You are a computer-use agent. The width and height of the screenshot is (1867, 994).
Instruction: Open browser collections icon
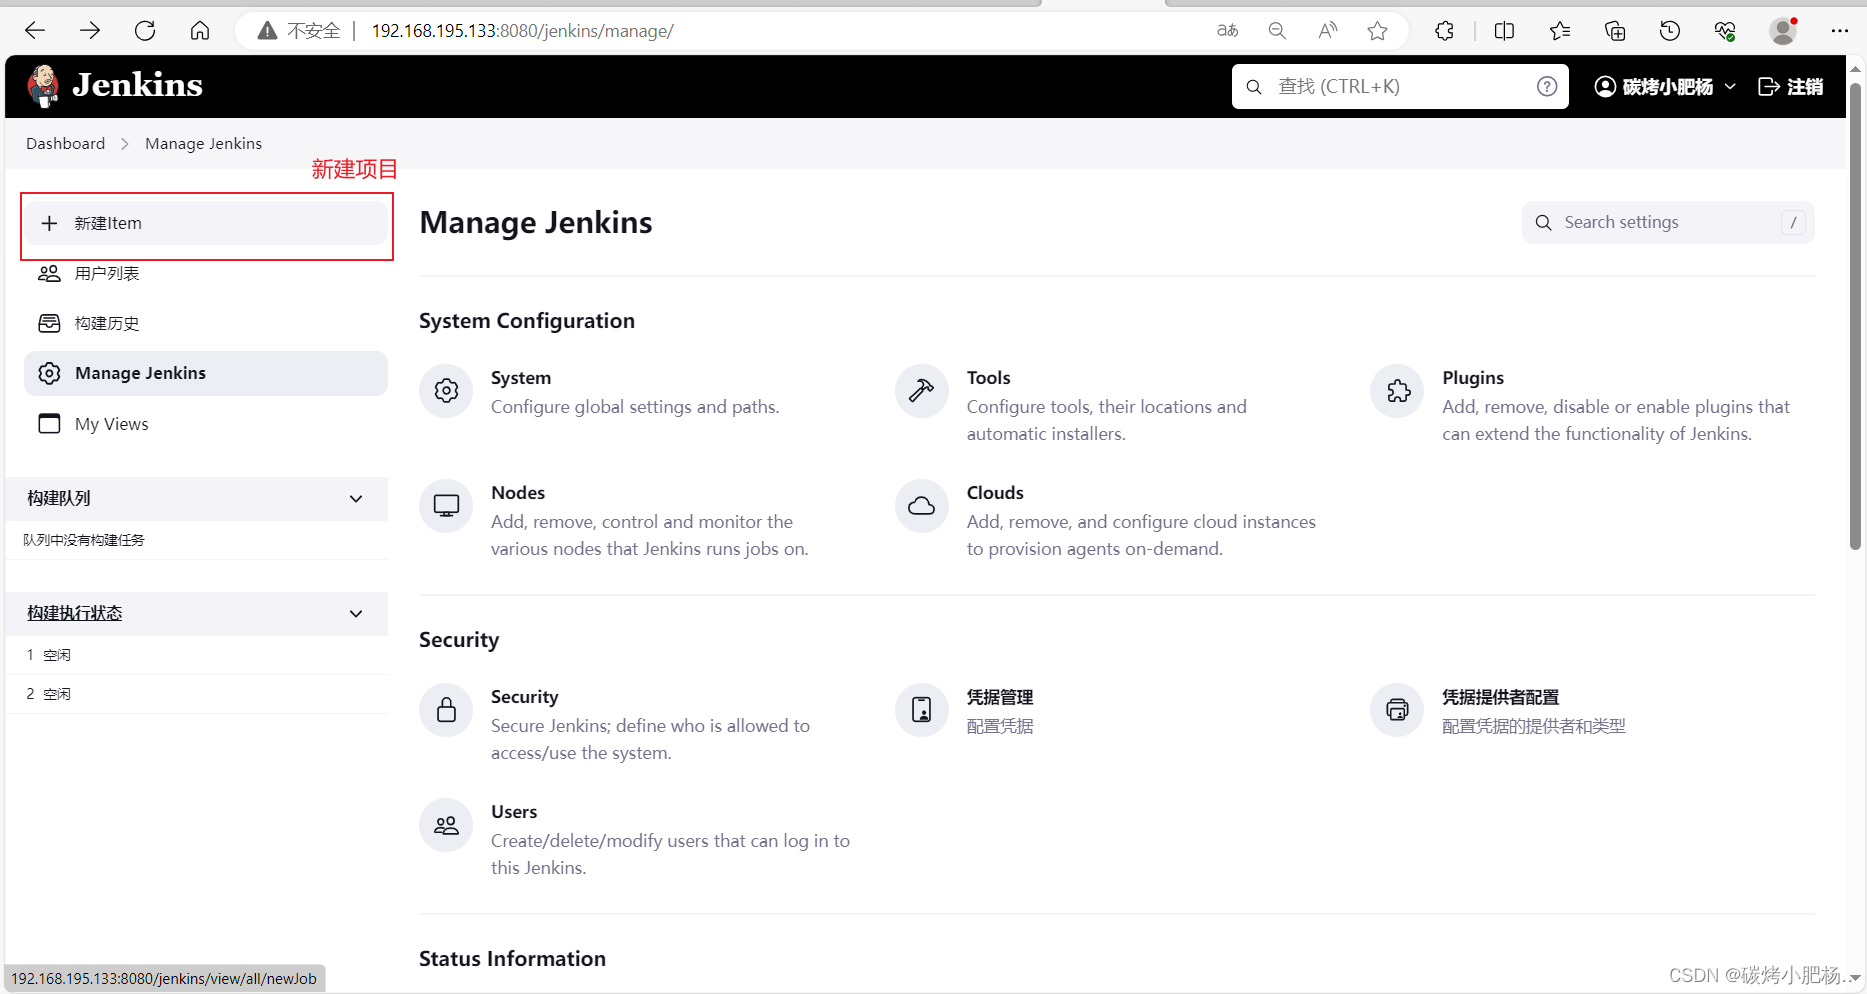tap(1615, 31)
